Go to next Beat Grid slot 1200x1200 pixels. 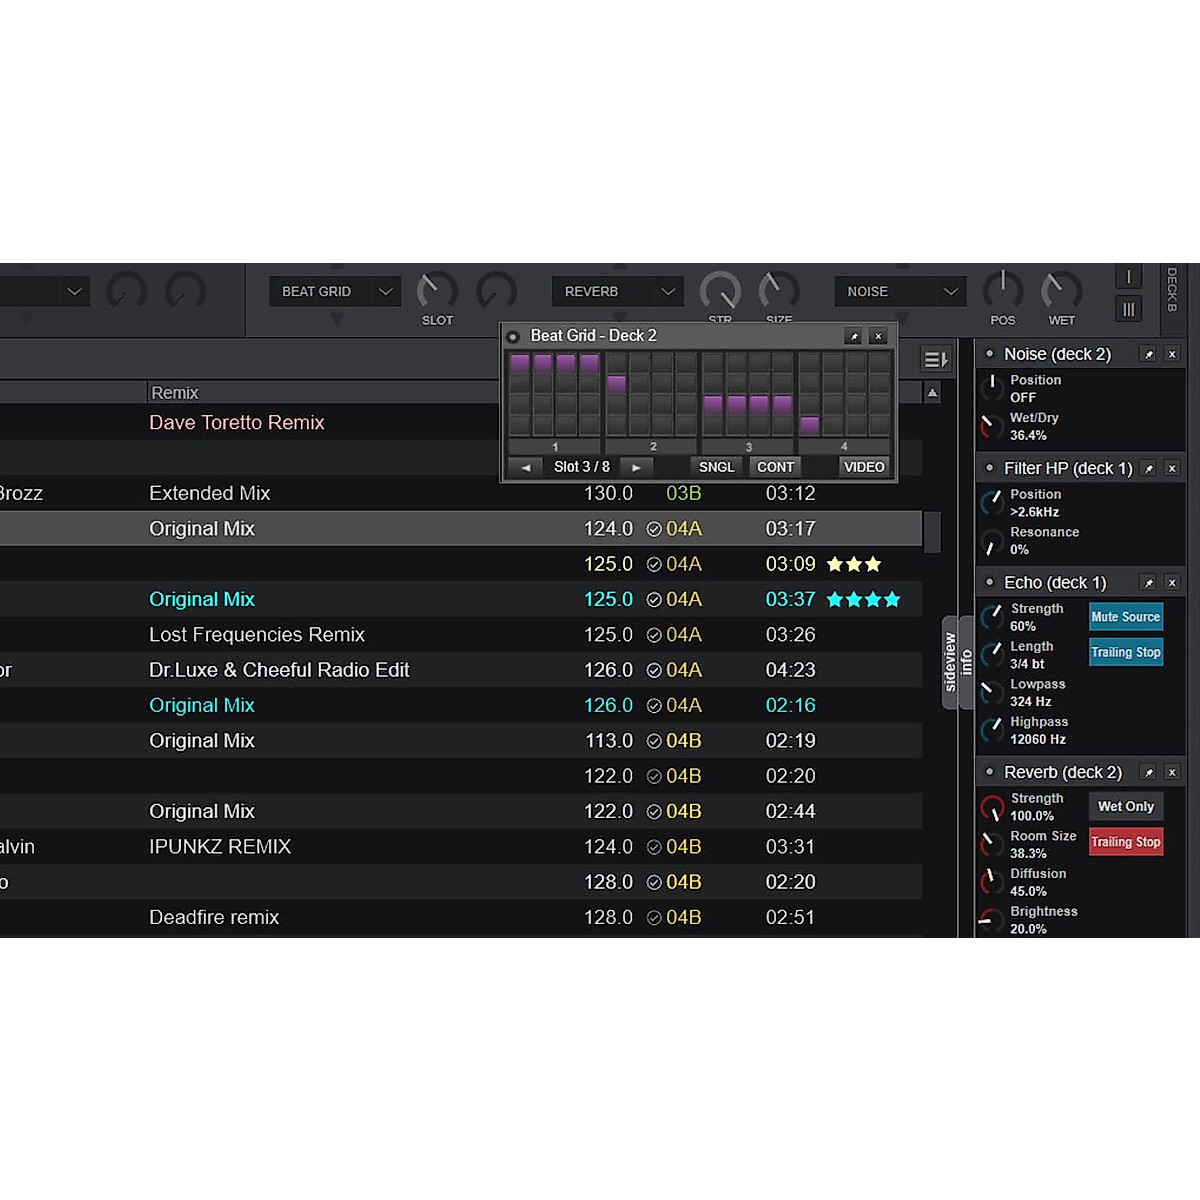[x=636, y=467]
